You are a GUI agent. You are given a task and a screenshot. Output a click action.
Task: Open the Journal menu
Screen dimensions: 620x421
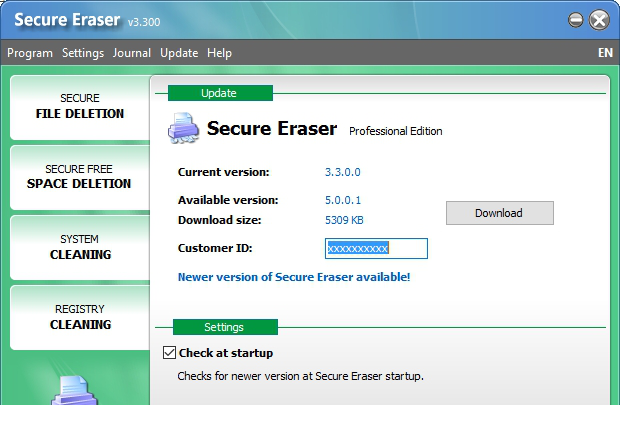(132, 53)
